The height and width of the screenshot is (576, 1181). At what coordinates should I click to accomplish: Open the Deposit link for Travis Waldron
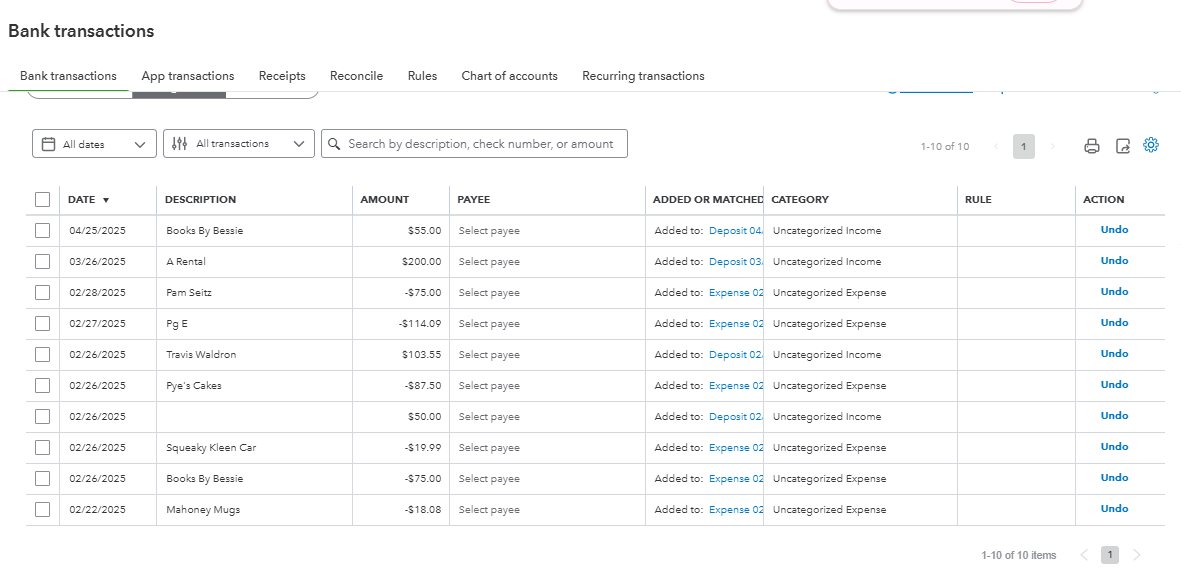click(735, 355)
